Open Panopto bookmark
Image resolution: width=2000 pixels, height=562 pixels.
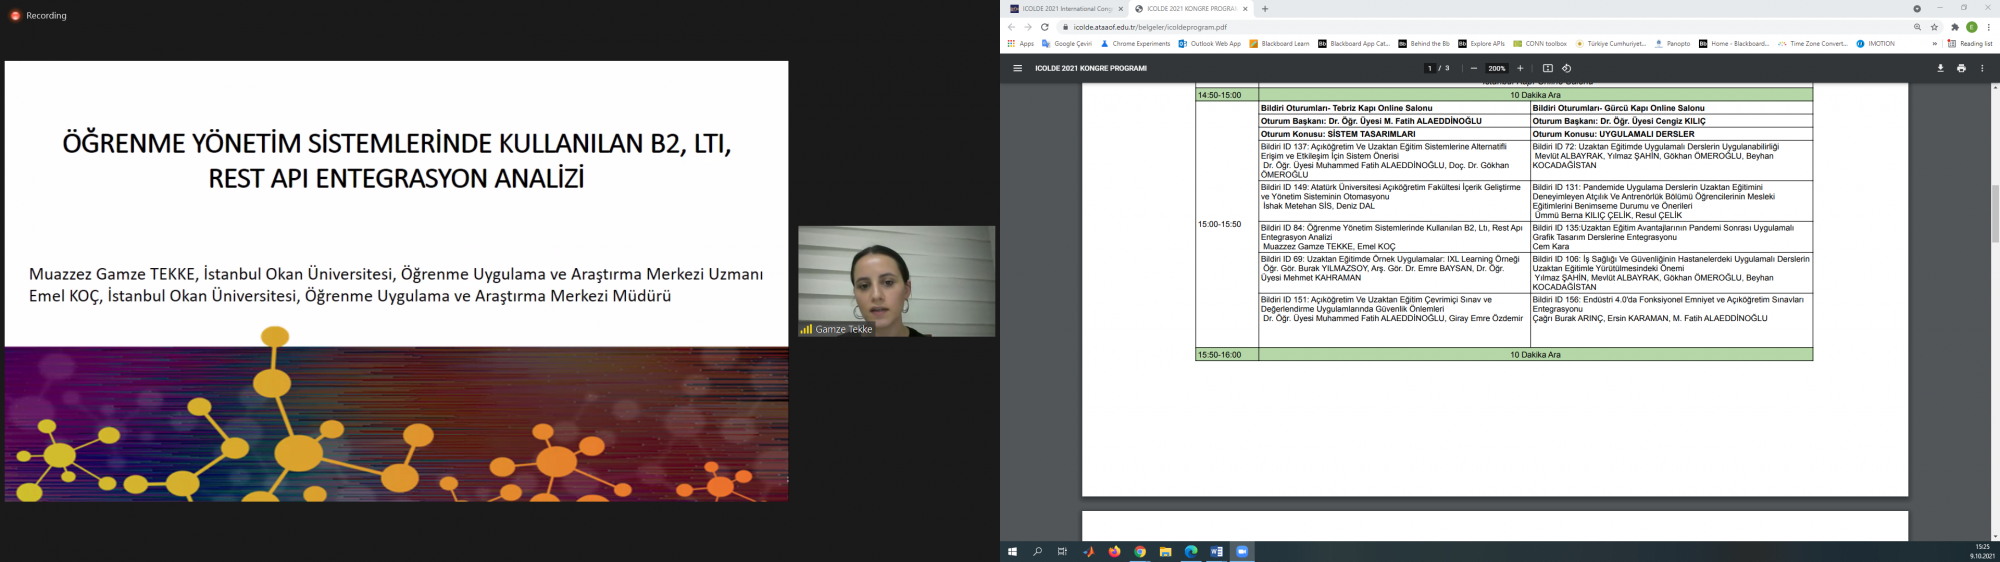[x=1673, y=44]
